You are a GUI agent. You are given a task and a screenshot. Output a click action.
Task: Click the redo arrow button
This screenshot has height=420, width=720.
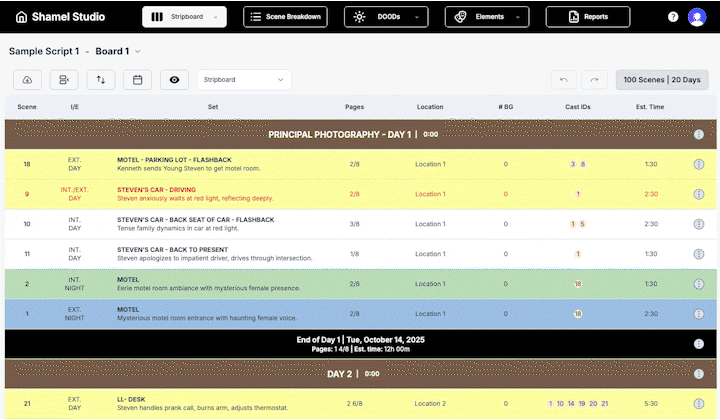594,80
